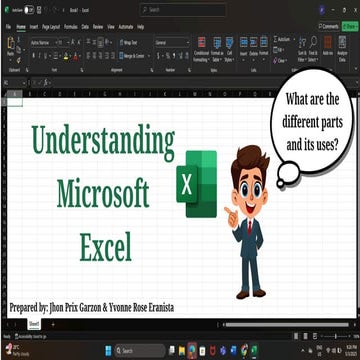Click the Excel taskbar icon
The width and height of the screenshot is (360, 360).
pyautogui.click(x=255, y=351)
